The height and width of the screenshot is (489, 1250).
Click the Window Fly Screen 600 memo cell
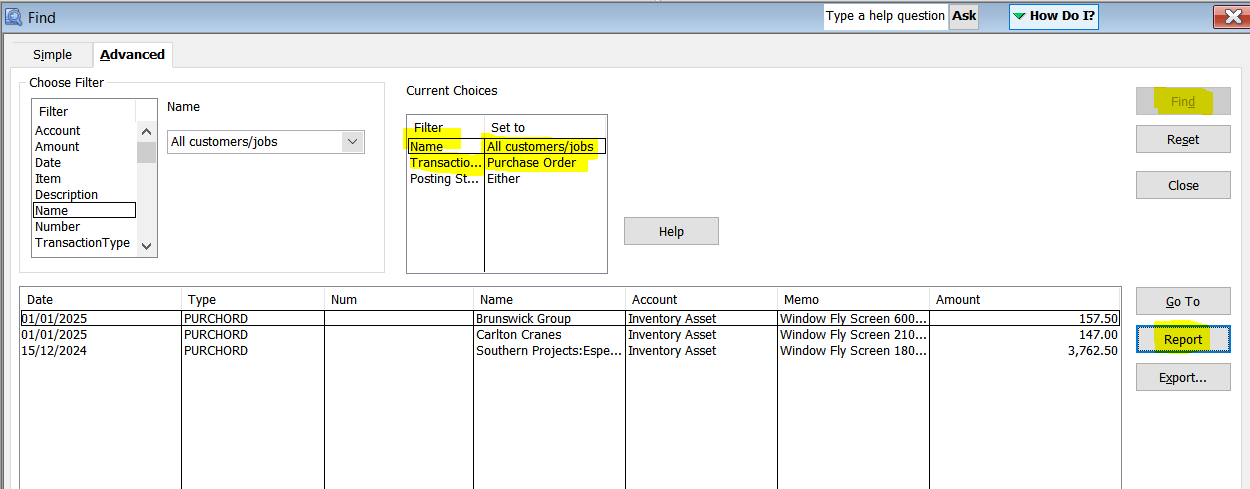point(853,319)
